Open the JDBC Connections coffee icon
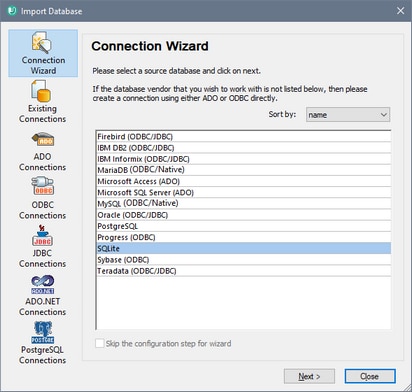Image resolution: width=412 pixels, height=392 pixels. click(x=42, y=235)
